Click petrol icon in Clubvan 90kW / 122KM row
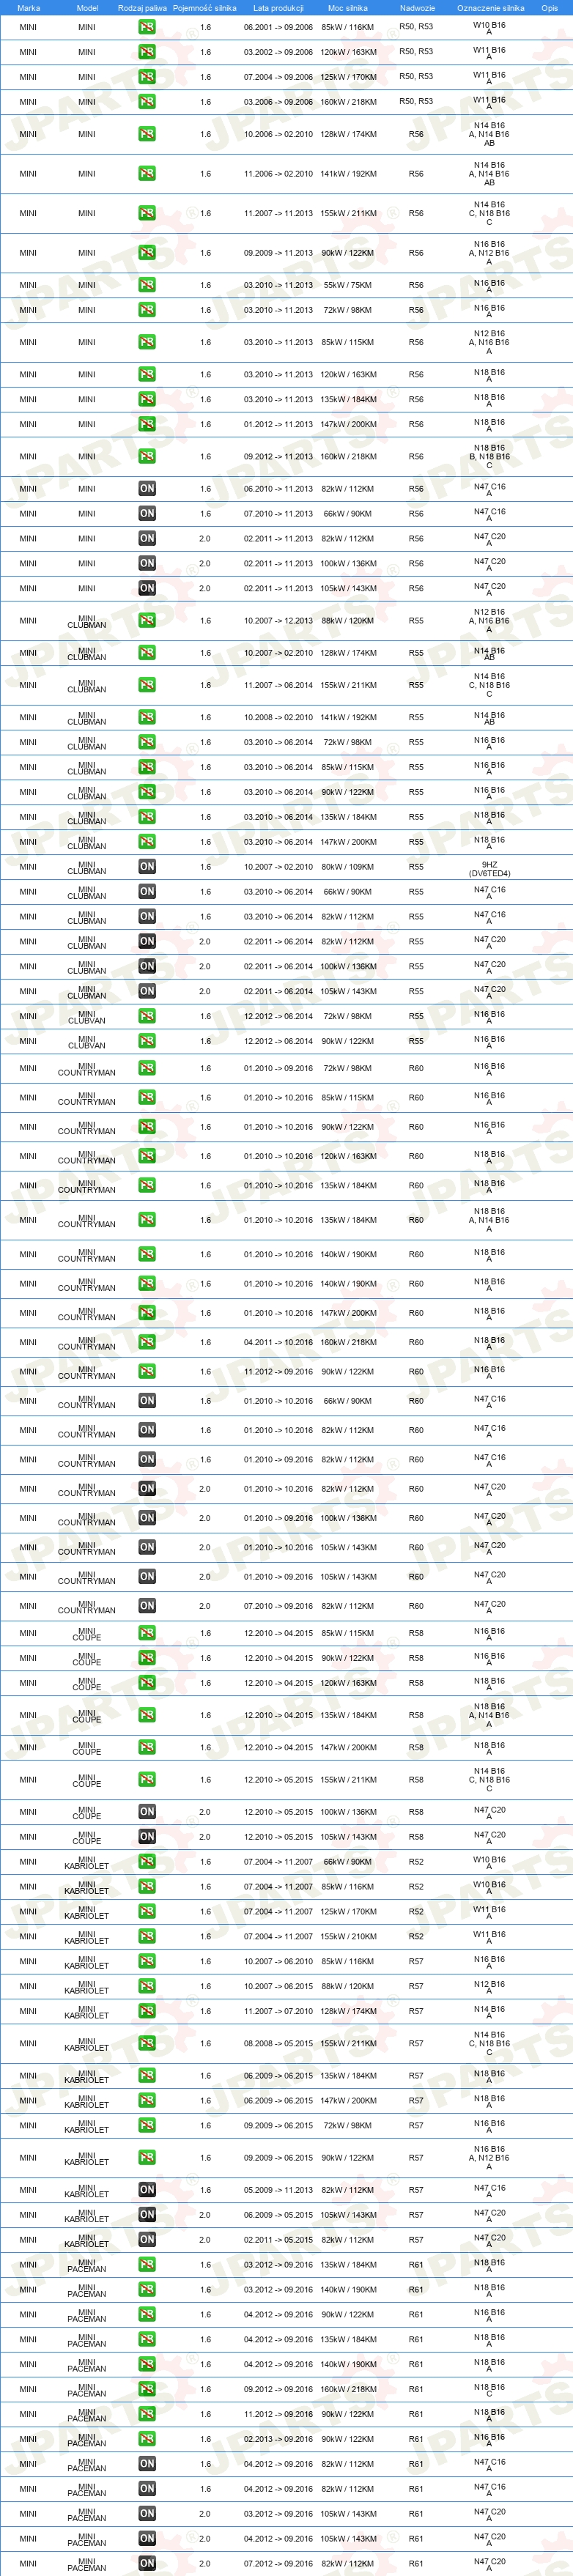 tap(147, 1041)
